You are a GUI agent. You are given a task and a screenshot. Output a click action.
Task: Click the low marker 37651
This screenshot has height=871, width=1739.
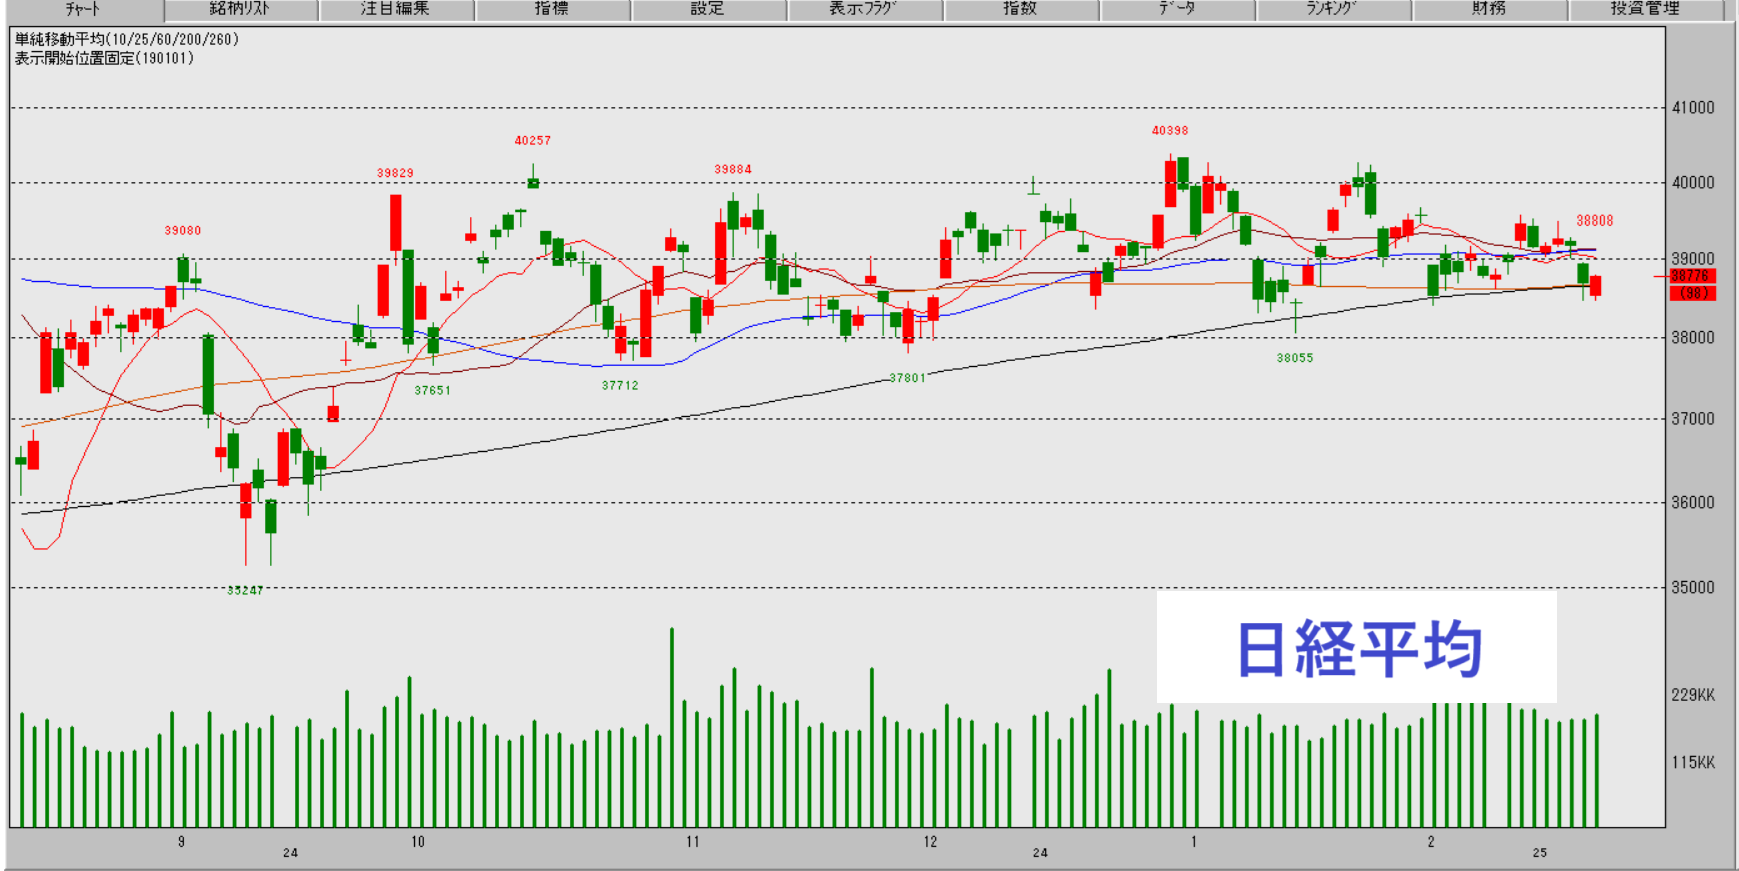point(433,391)
